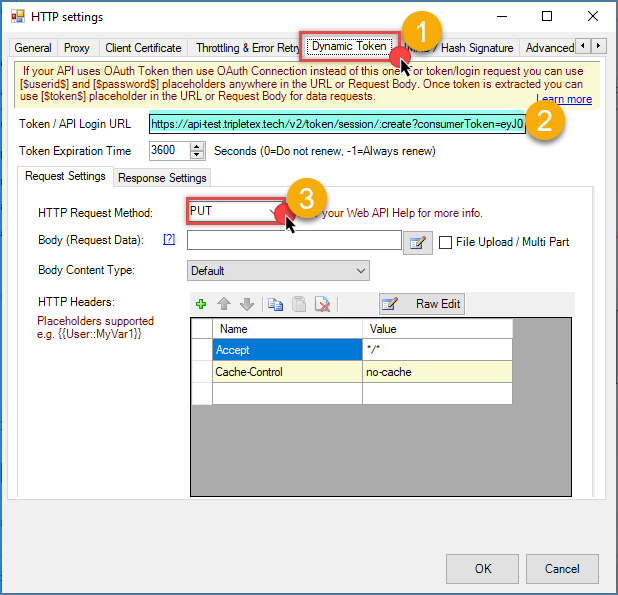Switch to the Response Settings tab
618x595 pixels.
162,177
